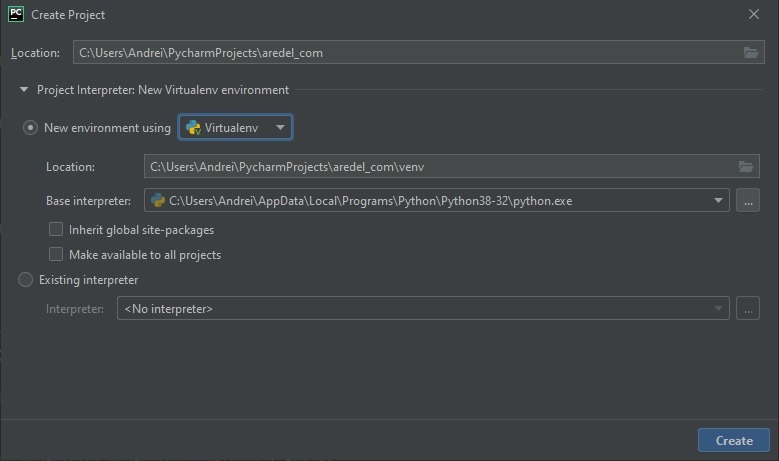Viewport: 779px width, 461px height.
Task: Enable Inherit global site-packages checkbox
Action: [x=56, y=229]
